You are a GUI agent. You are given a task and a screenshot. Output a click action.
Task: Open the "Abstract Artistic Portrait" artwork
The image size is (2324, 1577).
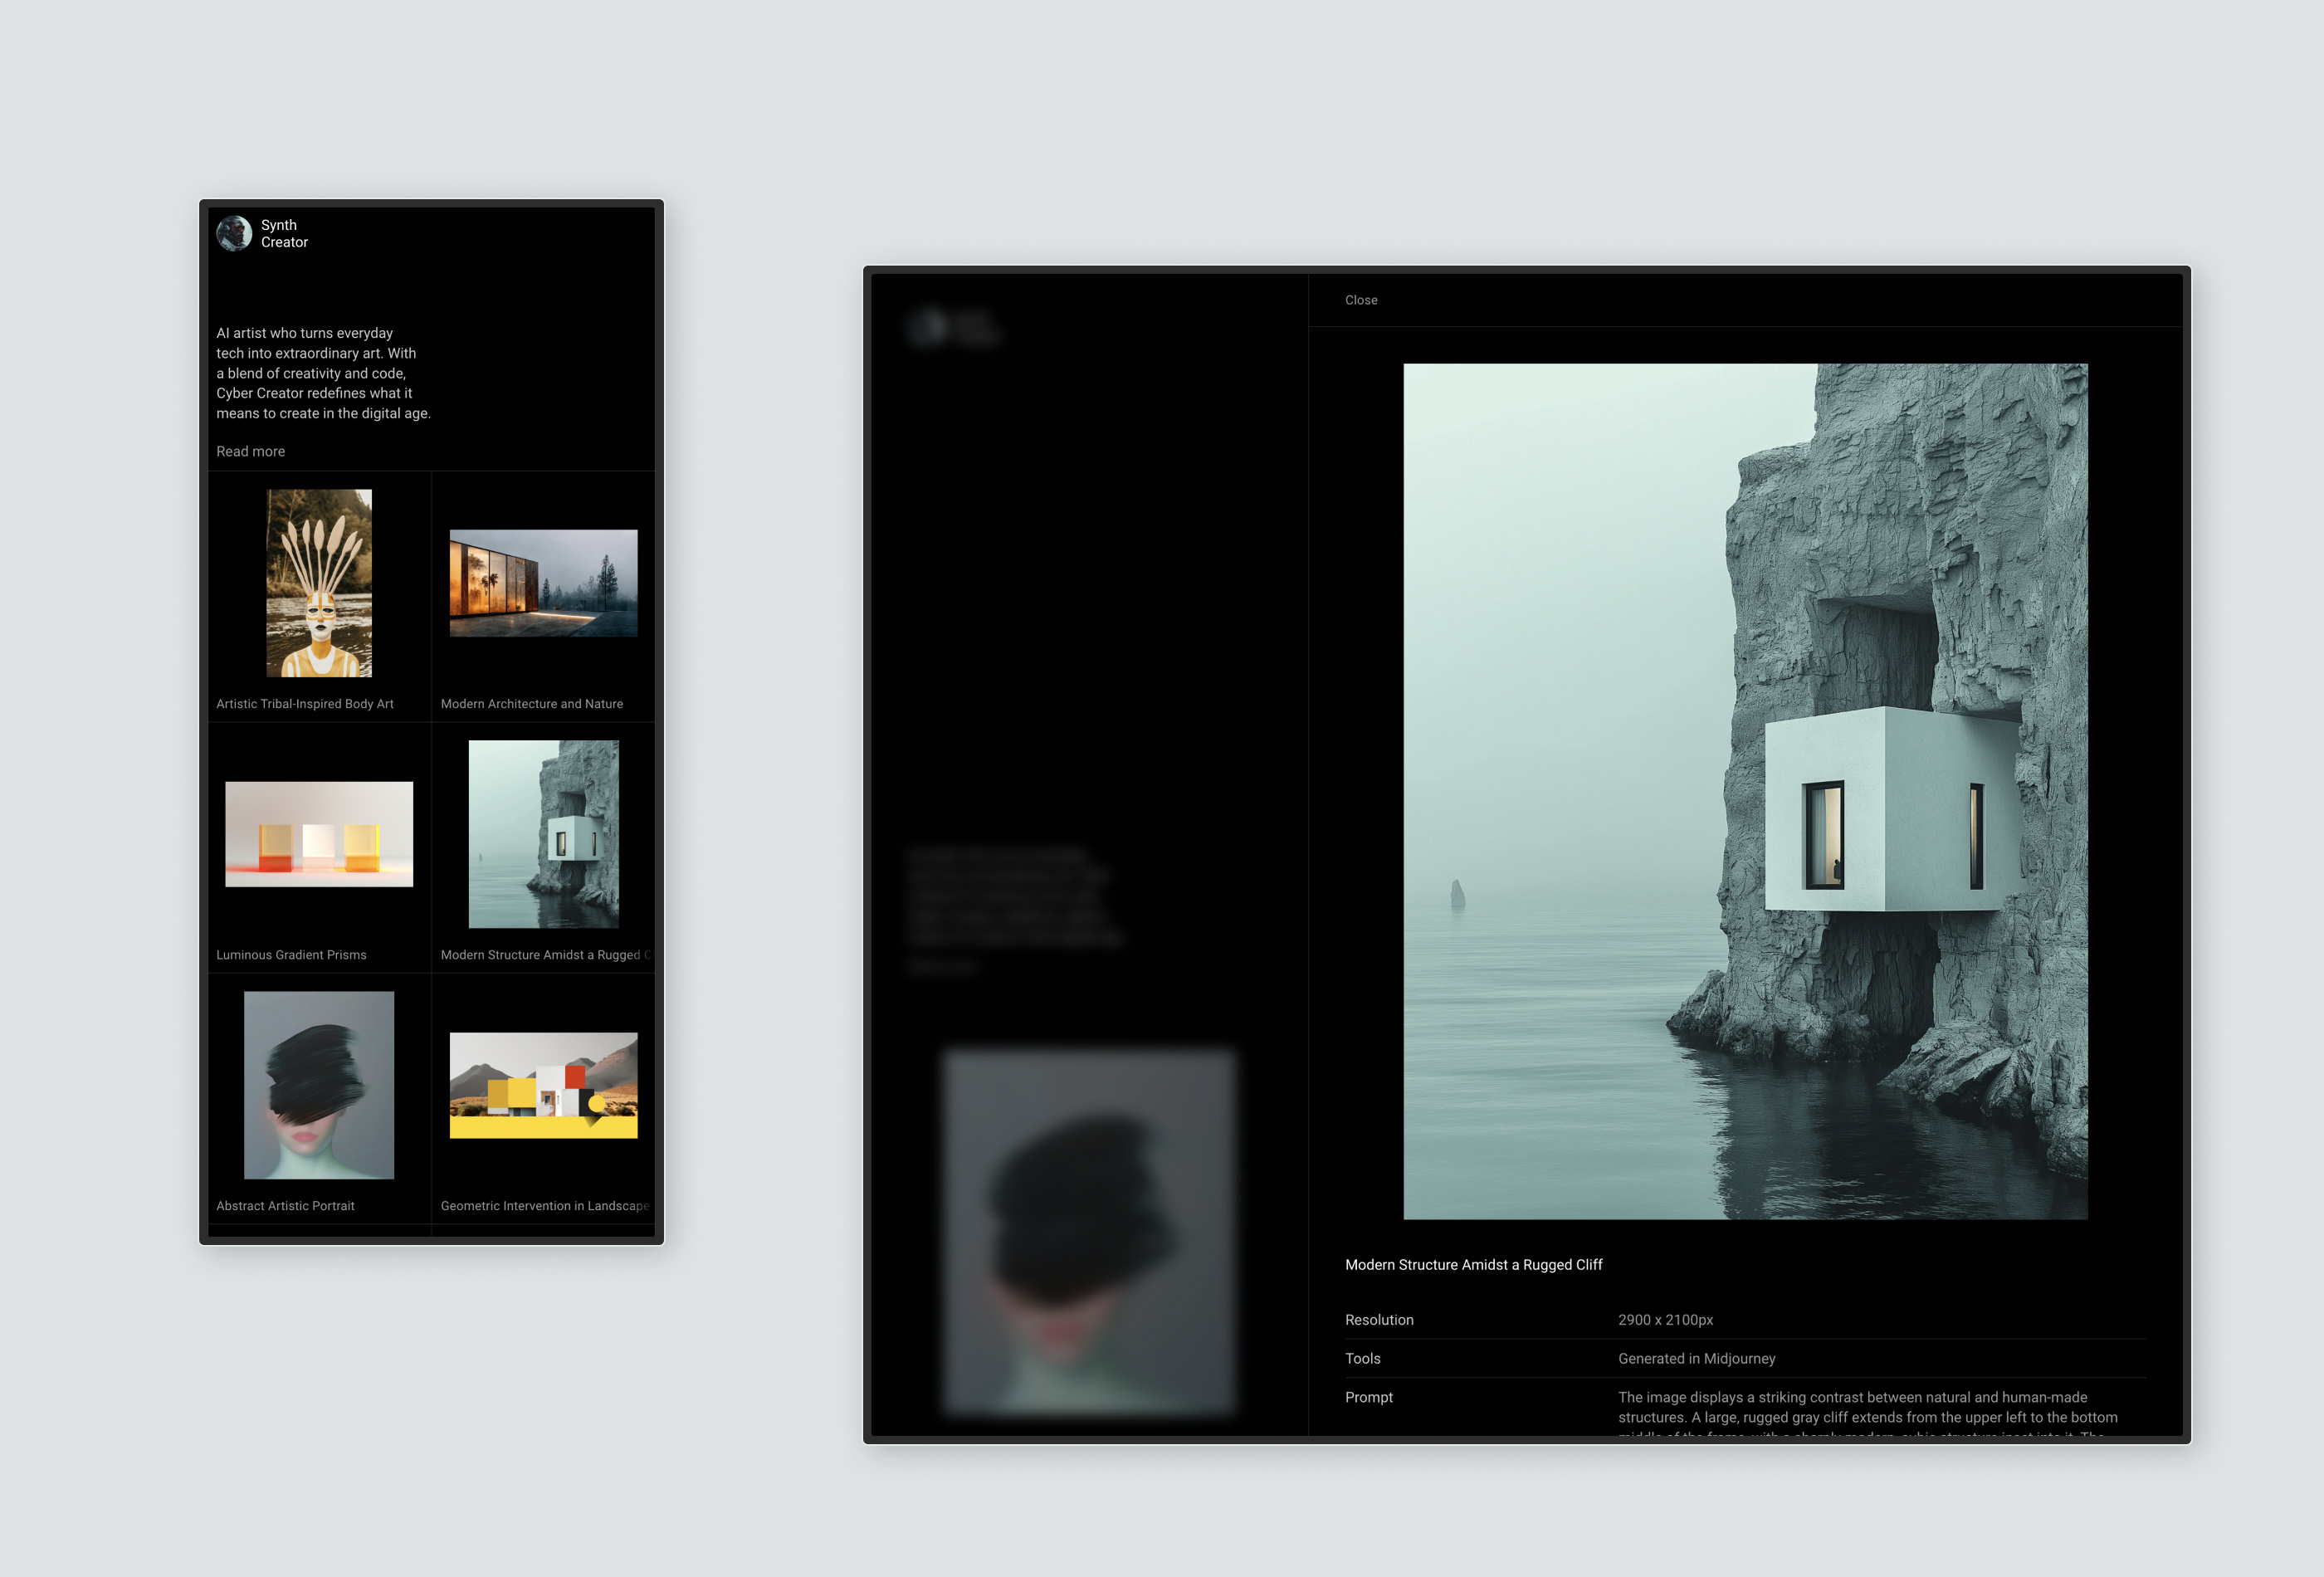pos(318,1085)
